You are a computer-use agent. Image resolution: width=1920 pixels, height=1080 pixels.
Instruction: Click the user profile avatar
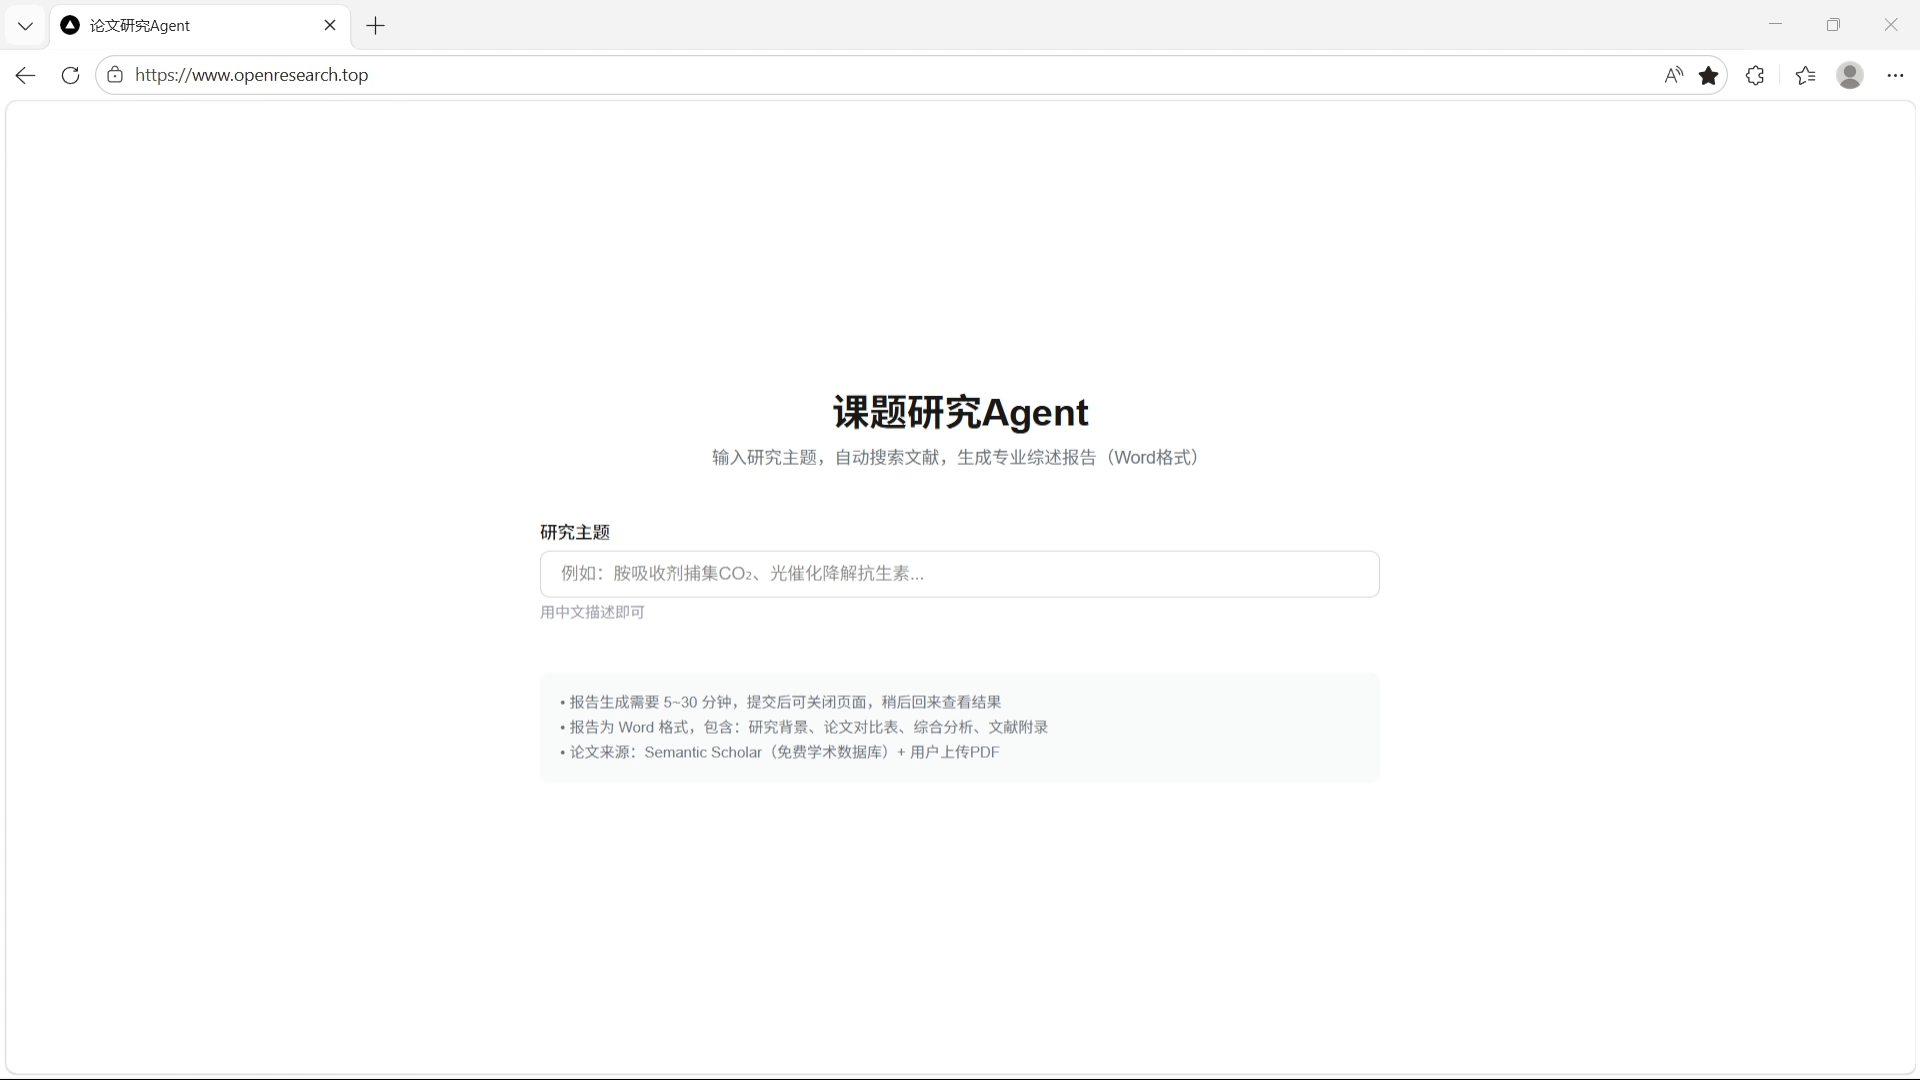tap(1849, 75)
